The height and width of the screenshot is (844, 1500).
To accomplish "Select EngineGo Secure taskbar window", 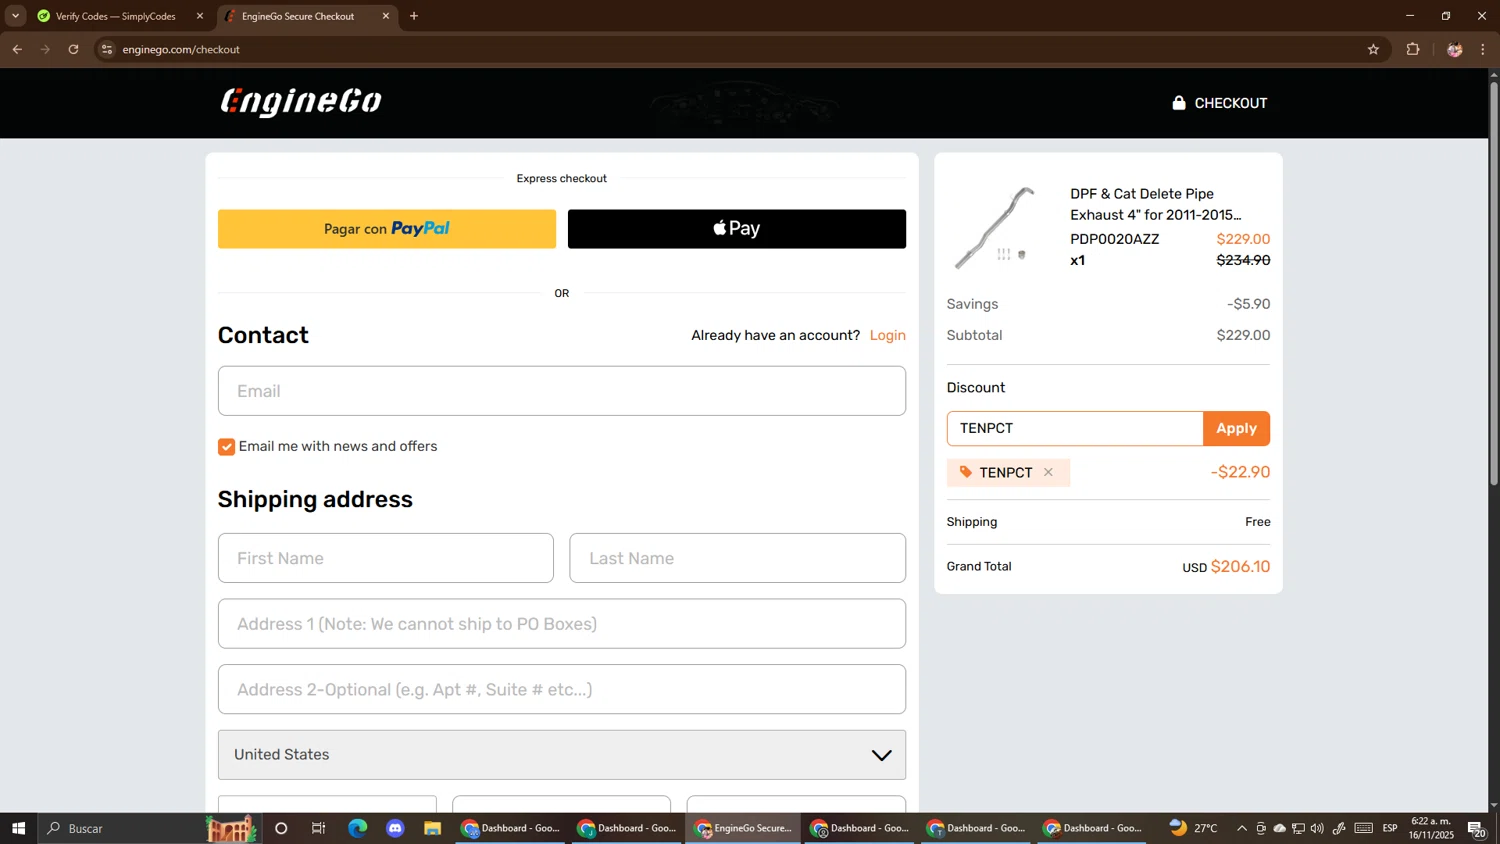I will (x=743, y=828).
